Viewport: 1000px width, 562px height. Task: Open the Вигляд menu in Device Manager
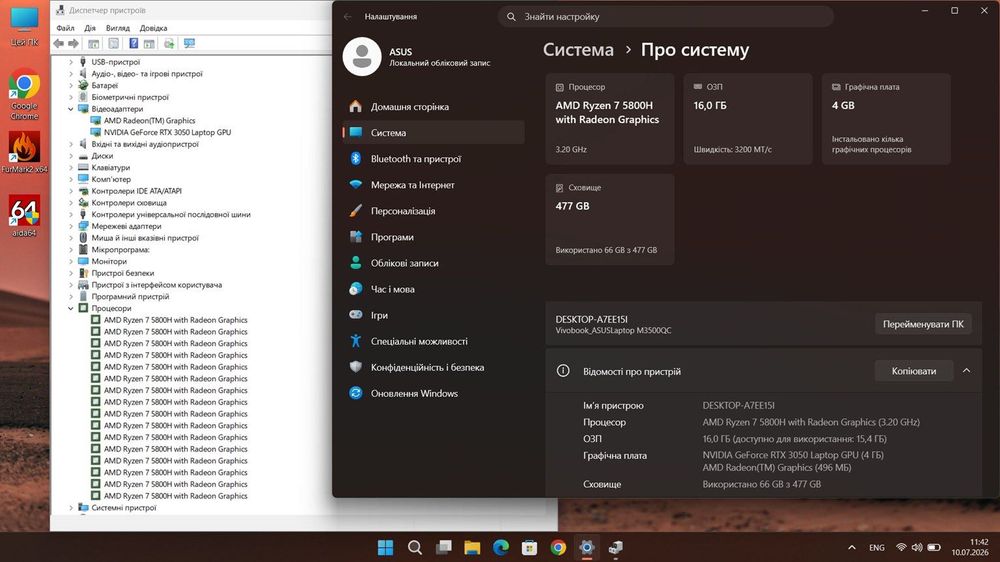(117, 28)
